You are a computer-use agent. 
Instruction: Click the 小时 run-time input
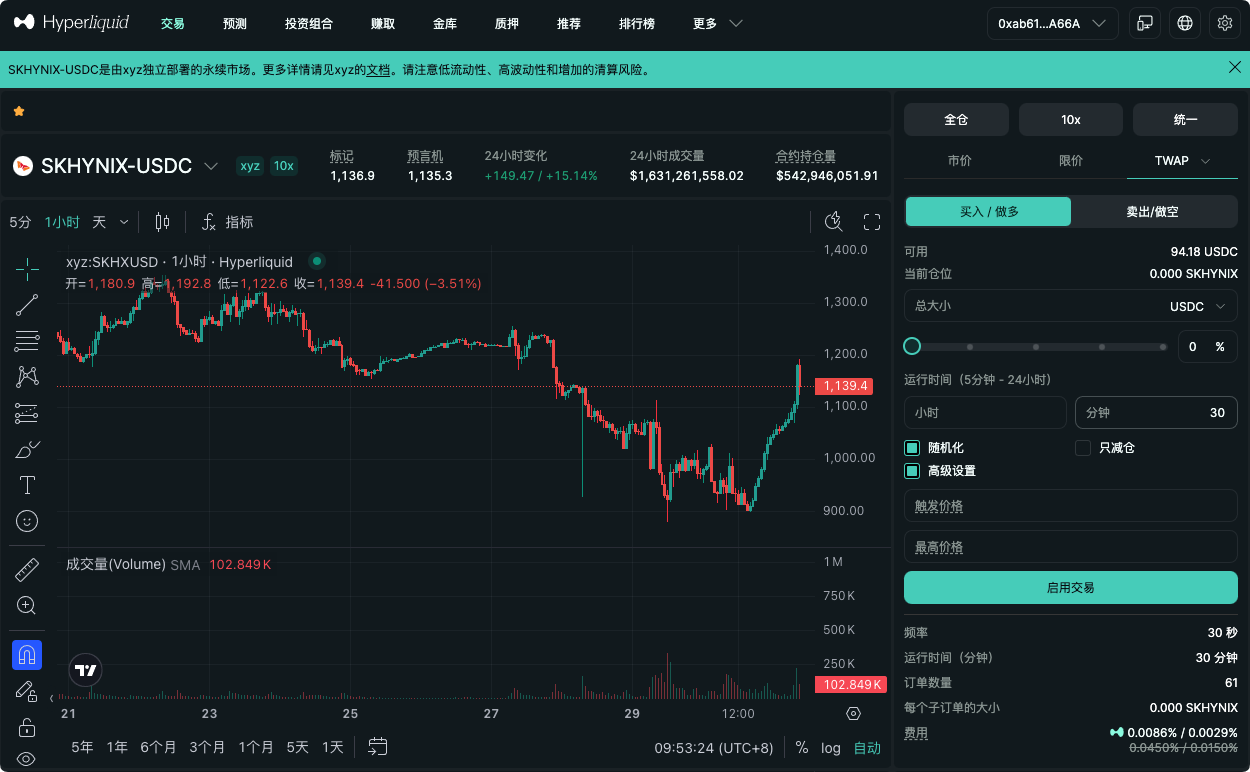985,412
